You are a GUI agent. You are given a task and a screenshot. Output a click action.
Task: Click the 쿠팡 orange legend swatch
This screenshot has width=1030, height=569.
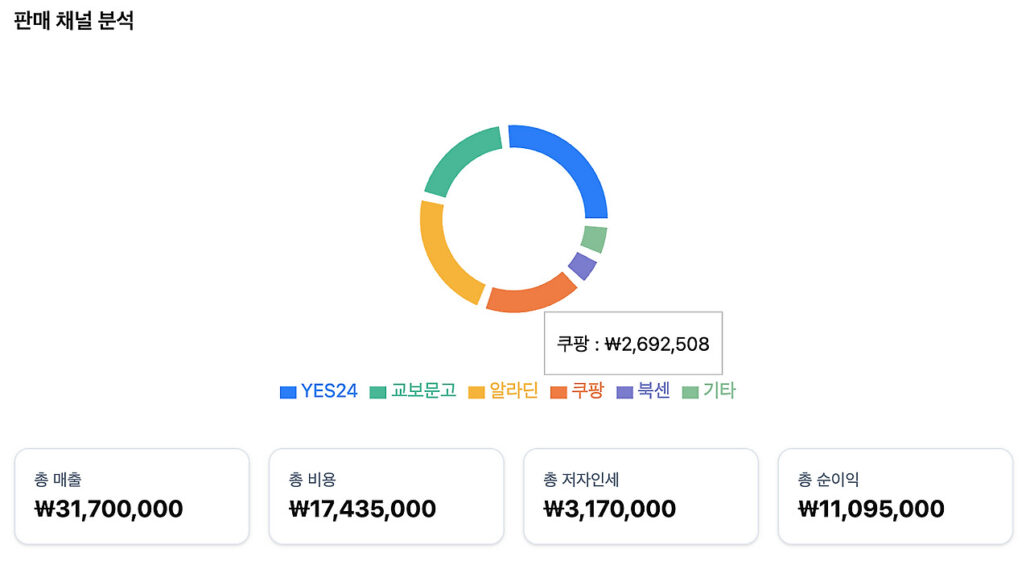point(559,392)
